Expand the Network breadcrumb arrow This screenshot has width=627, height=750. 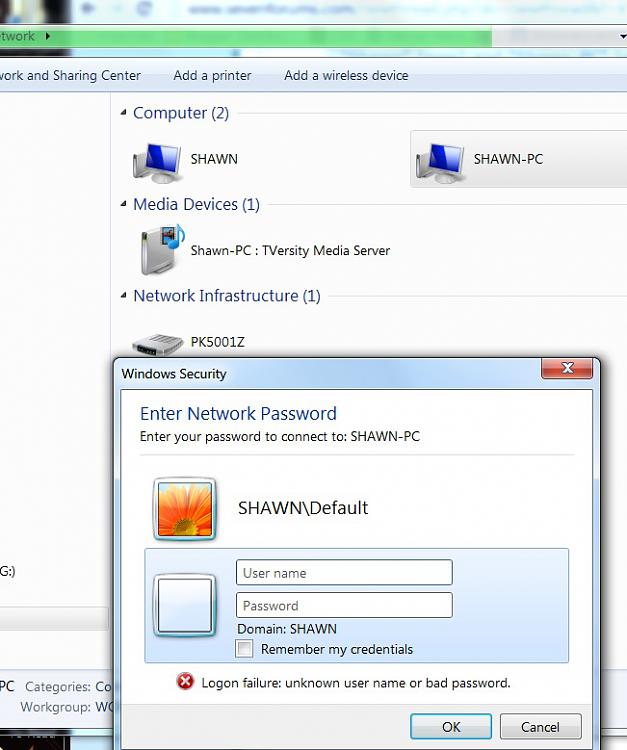48,36
